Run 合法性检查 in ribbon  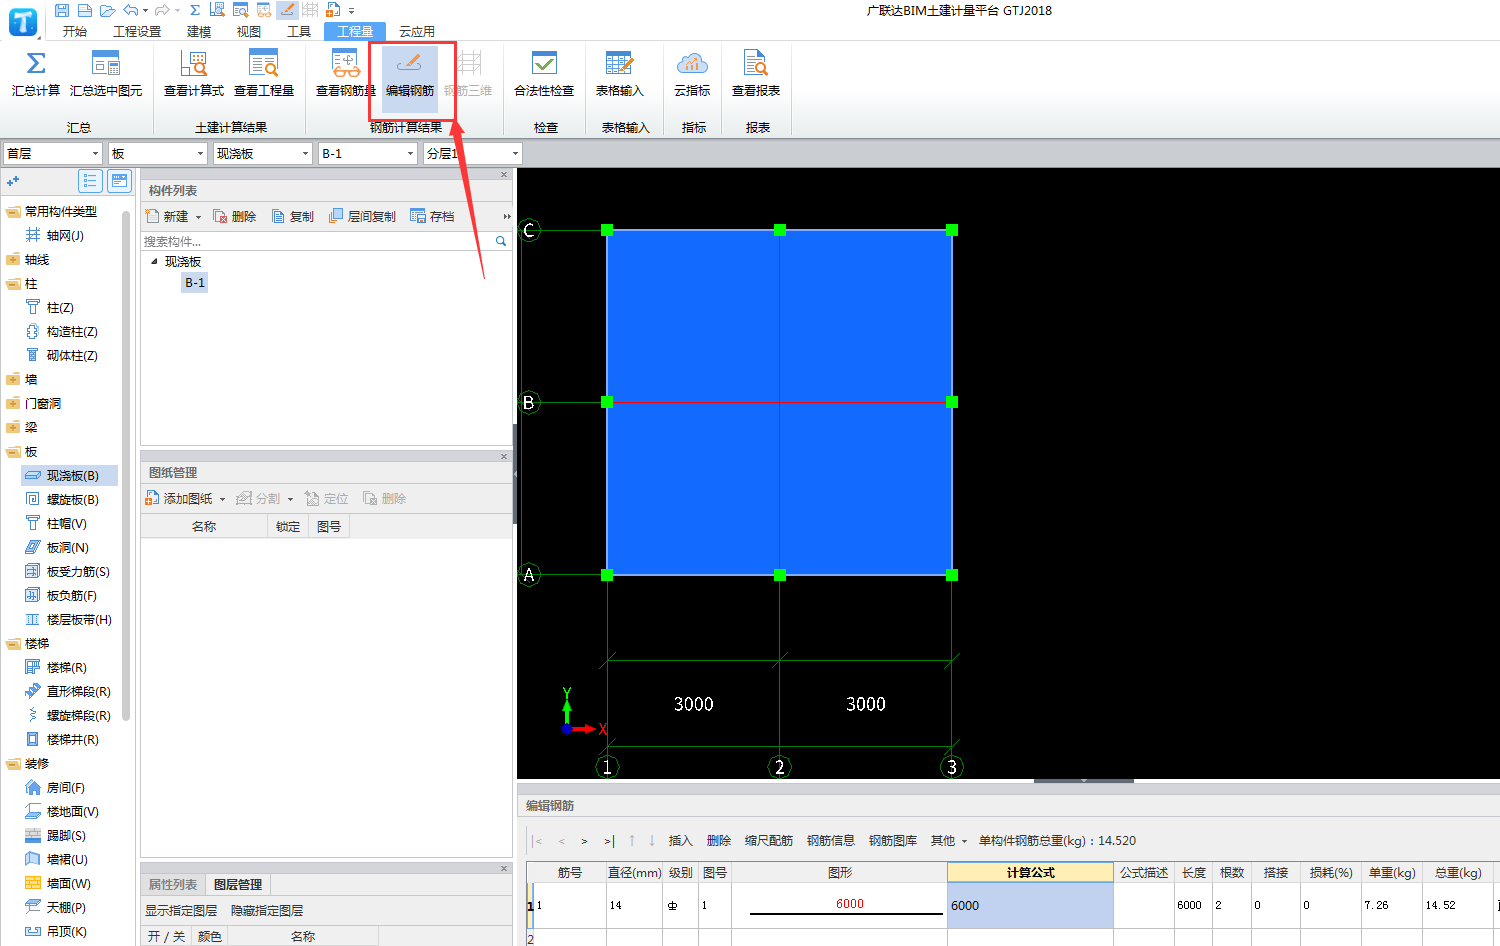pyautogui.click(x=544, y=74)
